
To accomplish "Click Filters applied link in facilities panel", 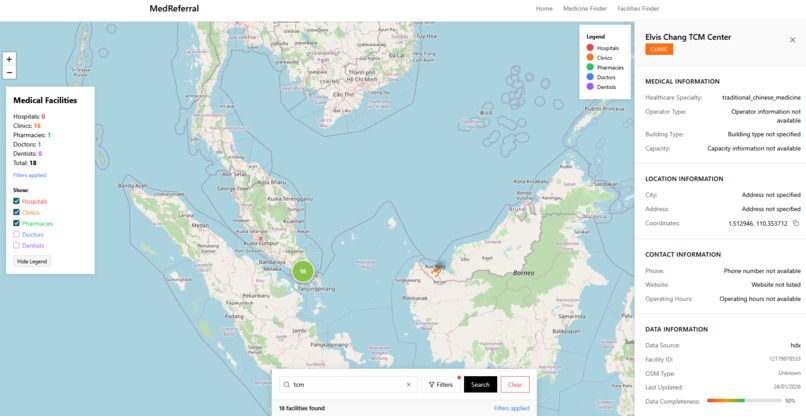I will [30, 175].
